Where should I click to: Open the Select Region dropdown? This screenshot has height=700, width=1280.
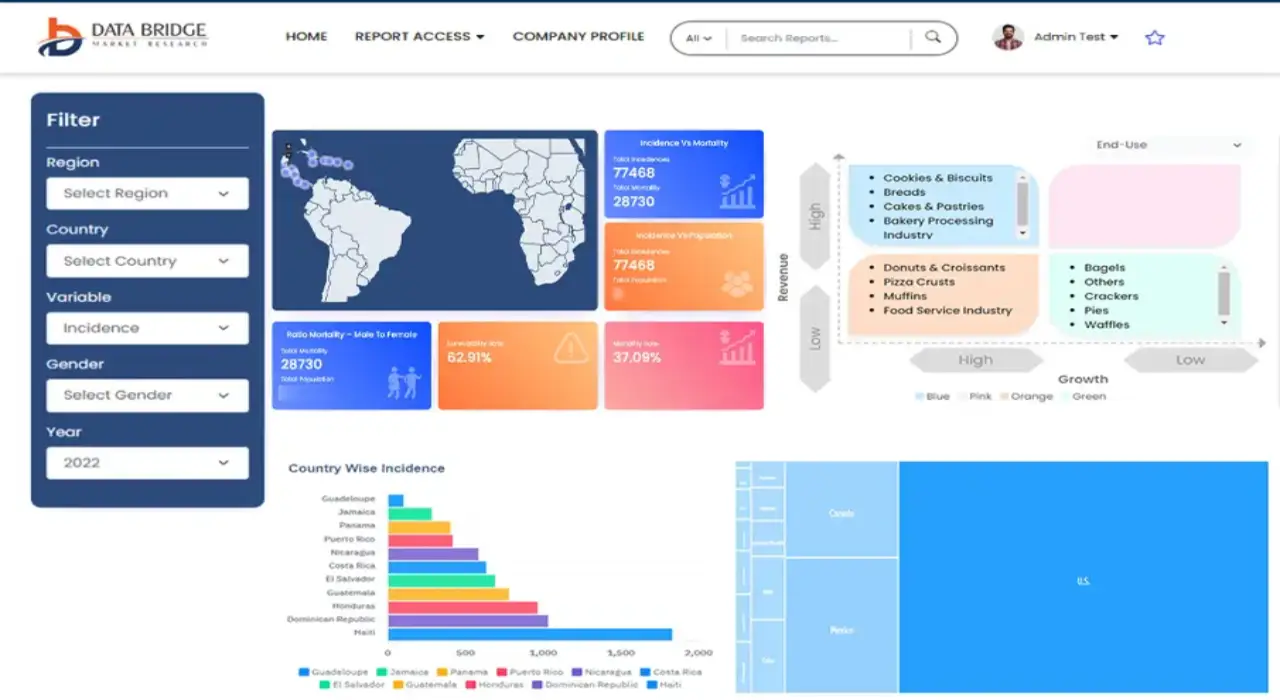(x=147, y=194)
